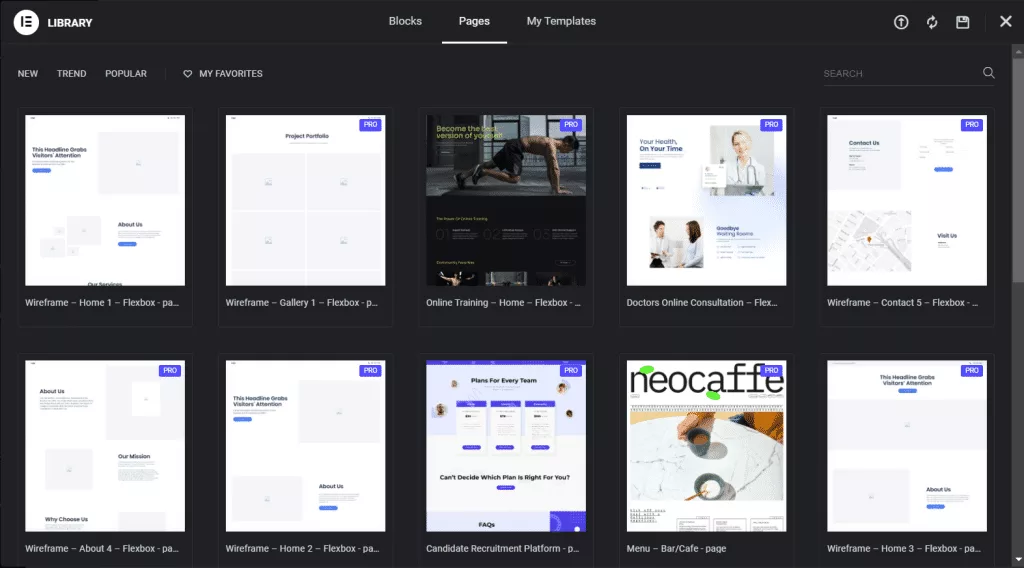Close the library with X icon

click(x=1006, y=22)
